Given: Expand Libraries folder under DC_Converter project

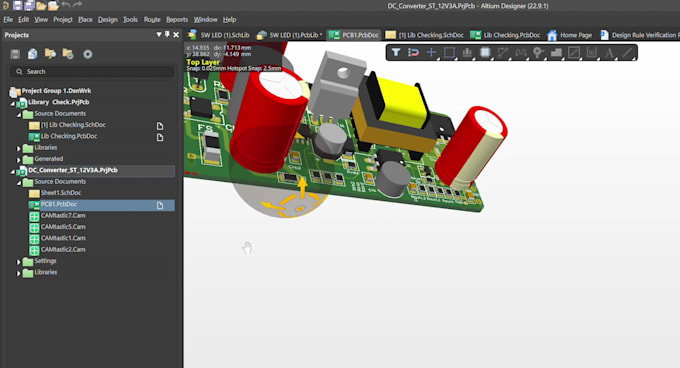Looking at the screenshot, I should 19,273.
